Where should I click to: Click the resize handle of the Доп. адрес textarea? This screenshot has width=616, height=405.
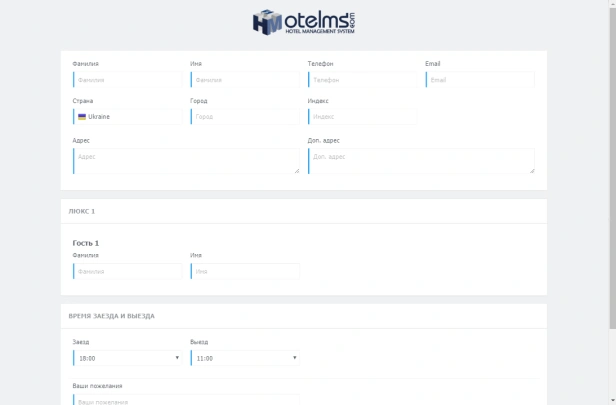[531, 171]
